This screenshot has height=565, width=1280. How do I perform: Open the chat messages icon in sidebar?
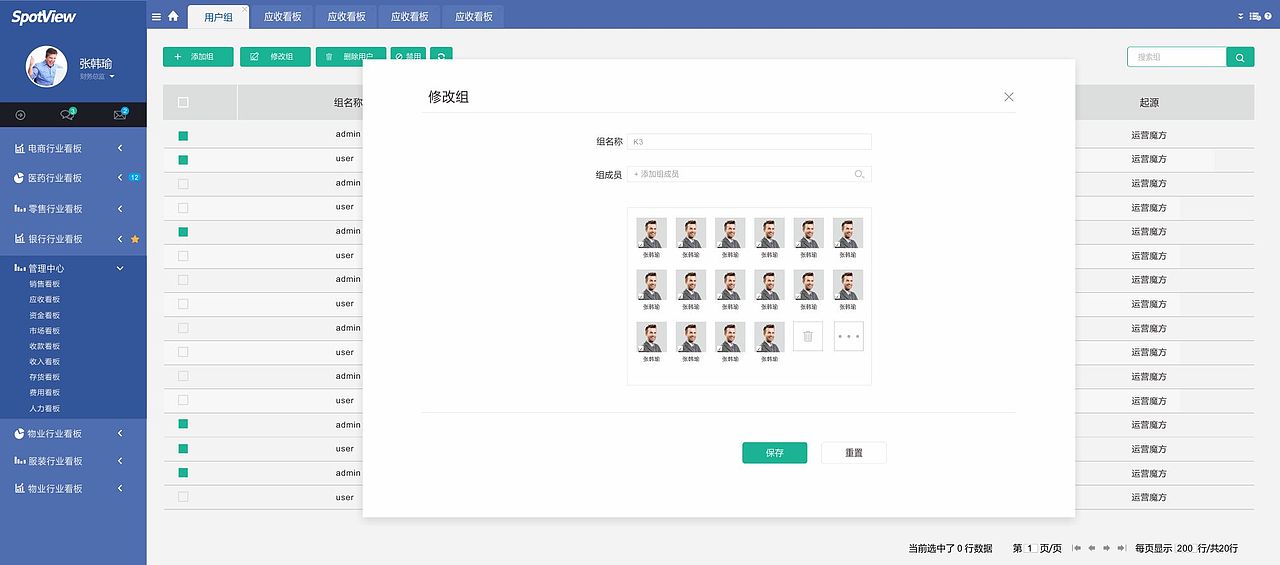click(68, 114)
